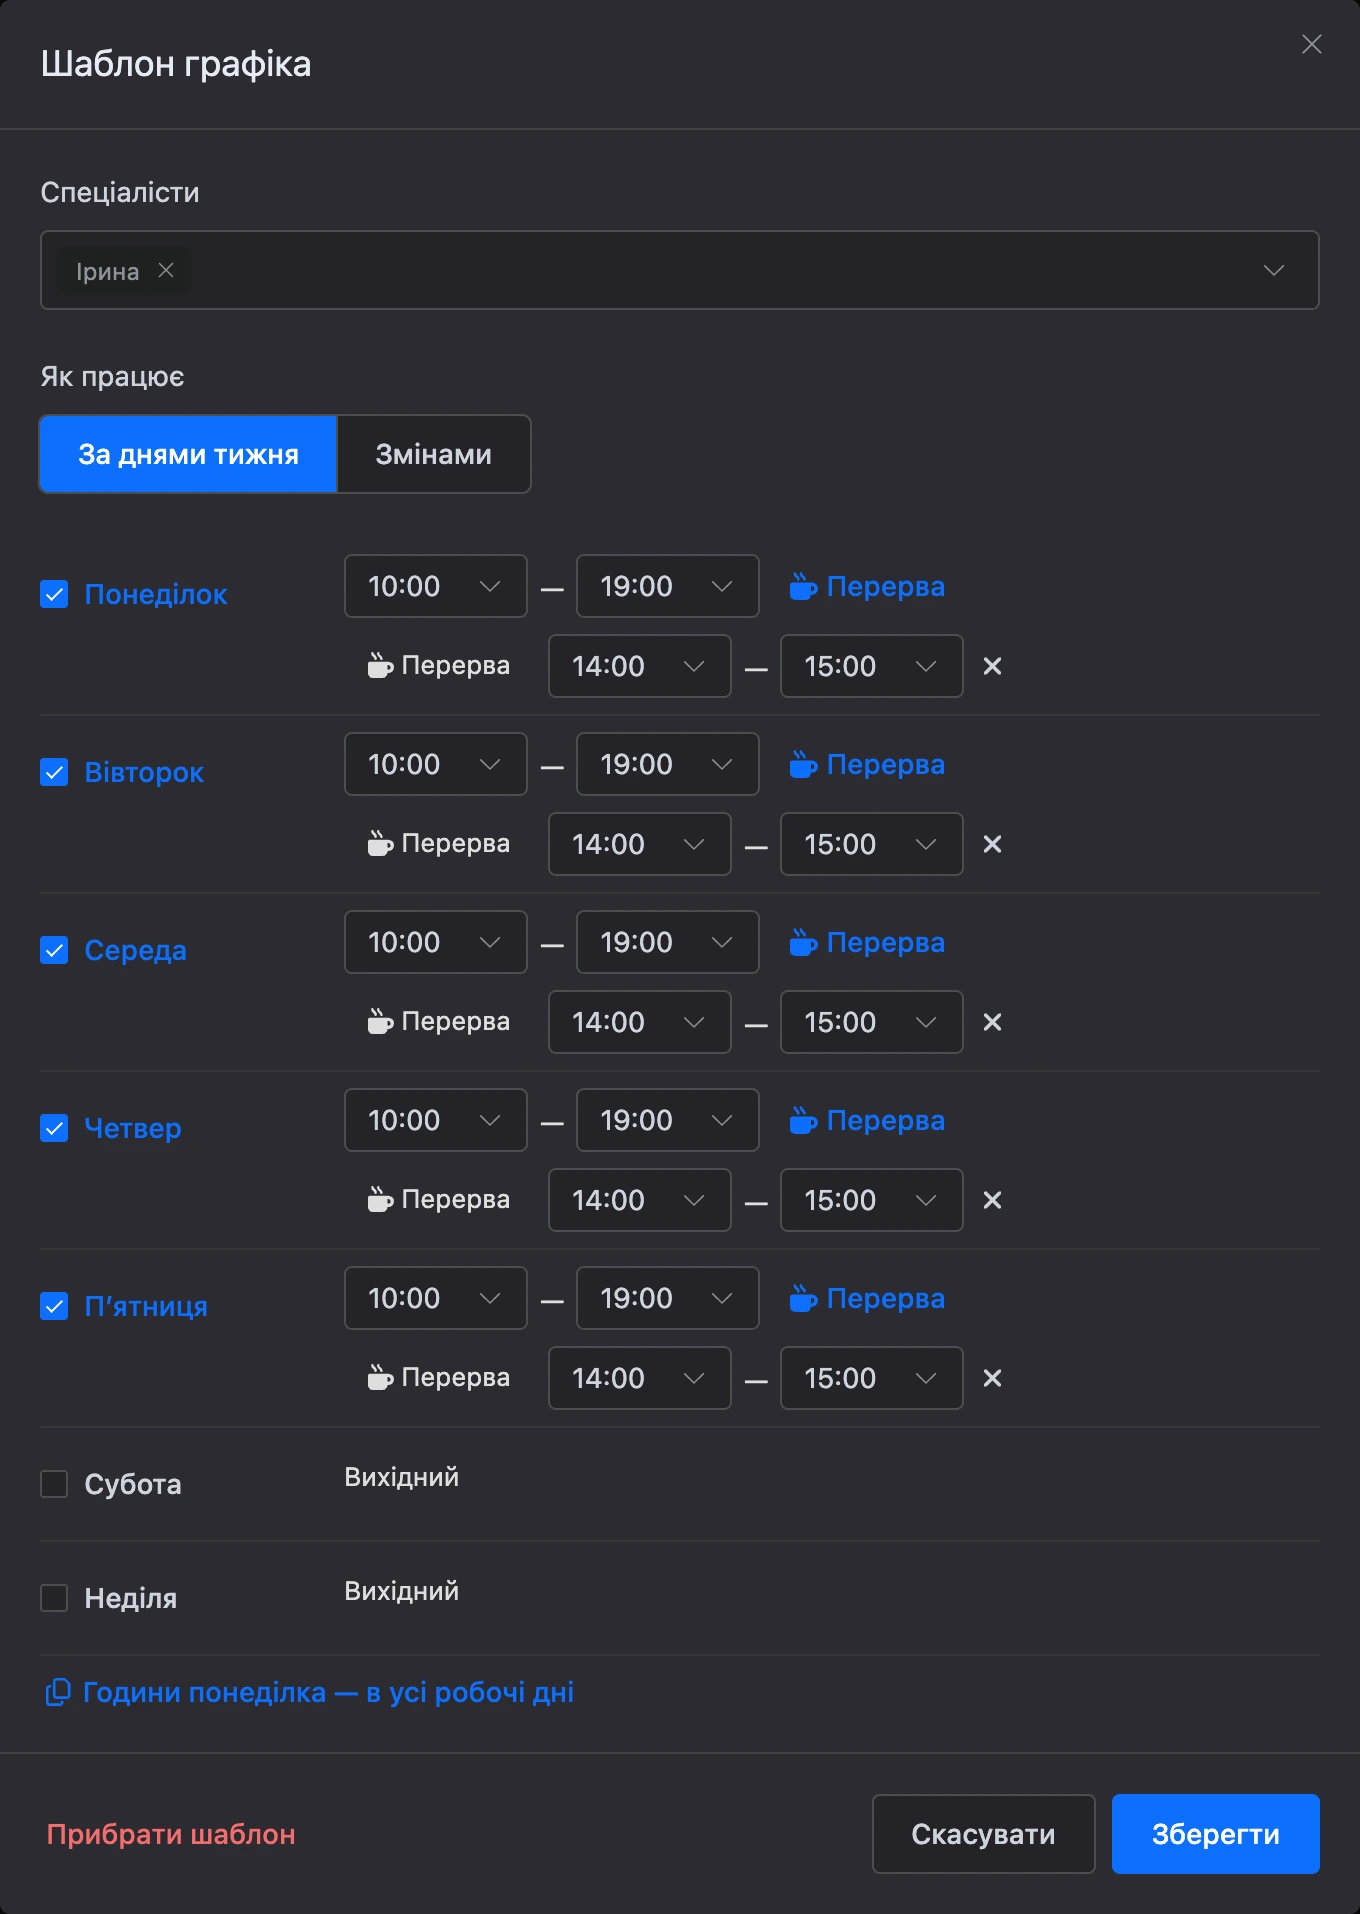
Task: Click the cup icon to add a Четвер break
Action: click(x=803, y=1120)
